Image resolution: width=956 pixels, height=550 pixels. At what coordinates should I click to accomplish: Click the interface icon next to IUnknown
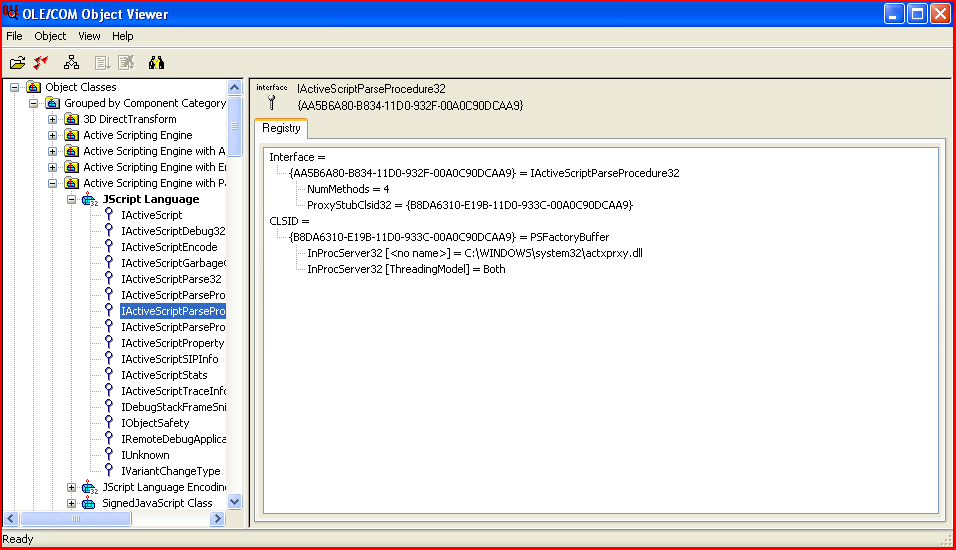coord(109,454)
